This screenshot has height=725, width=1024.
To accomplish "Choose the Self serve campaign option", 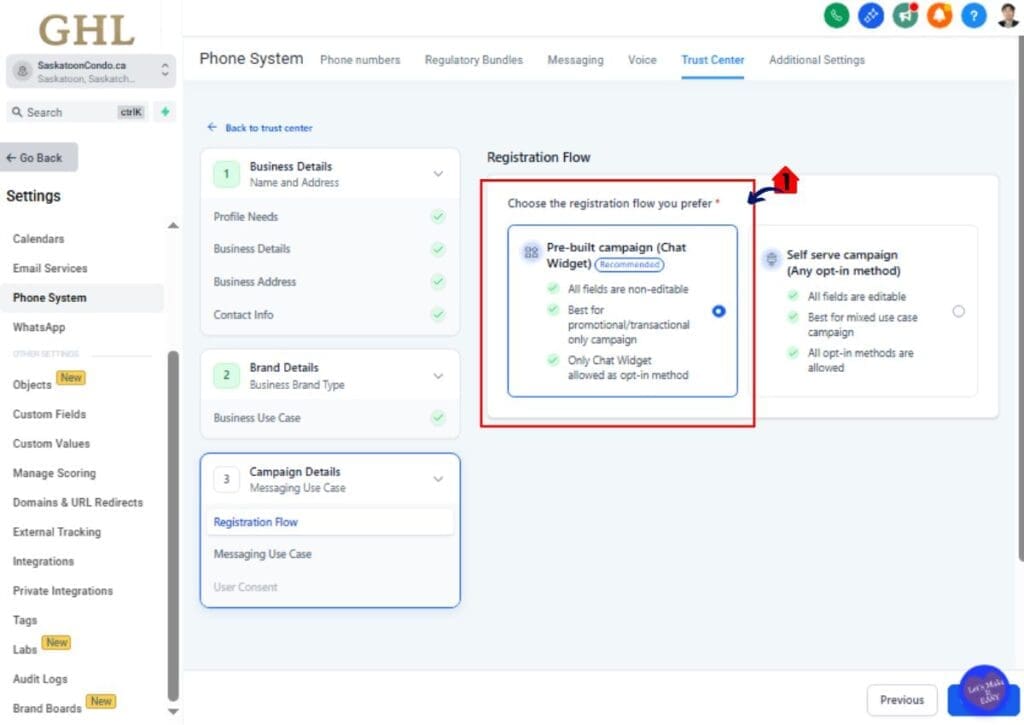I will pos(959,311).
